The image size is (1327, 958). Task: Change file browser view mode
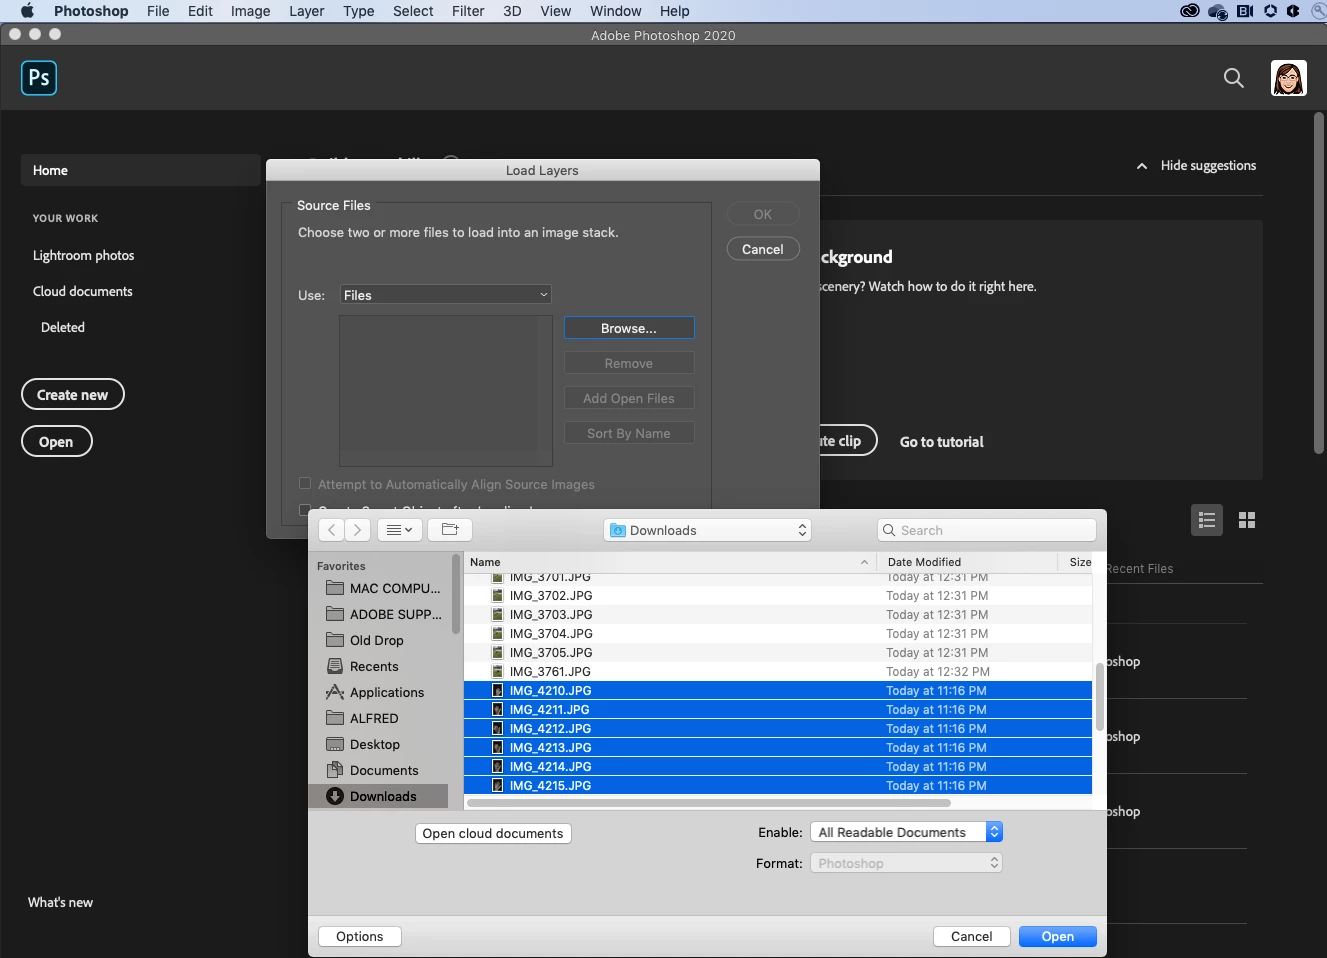click(x=399, y=530)
